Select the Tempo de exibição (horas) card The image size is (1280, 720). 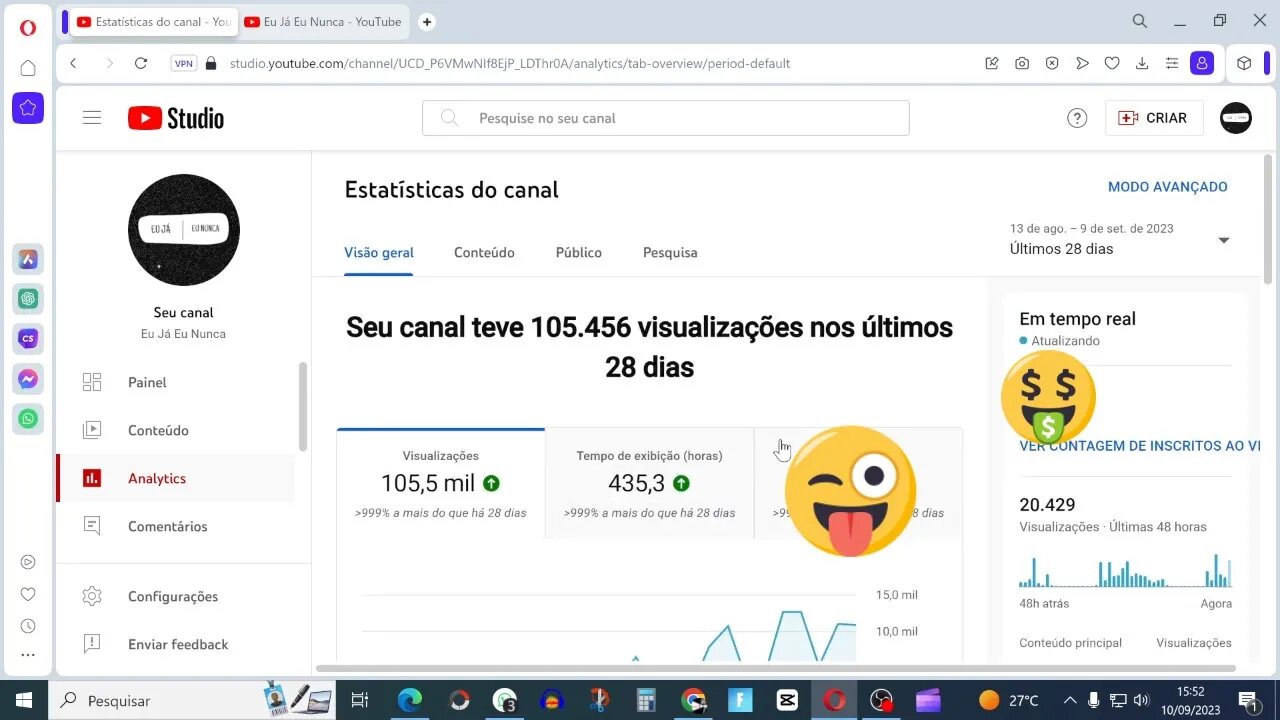pos(649,484)
